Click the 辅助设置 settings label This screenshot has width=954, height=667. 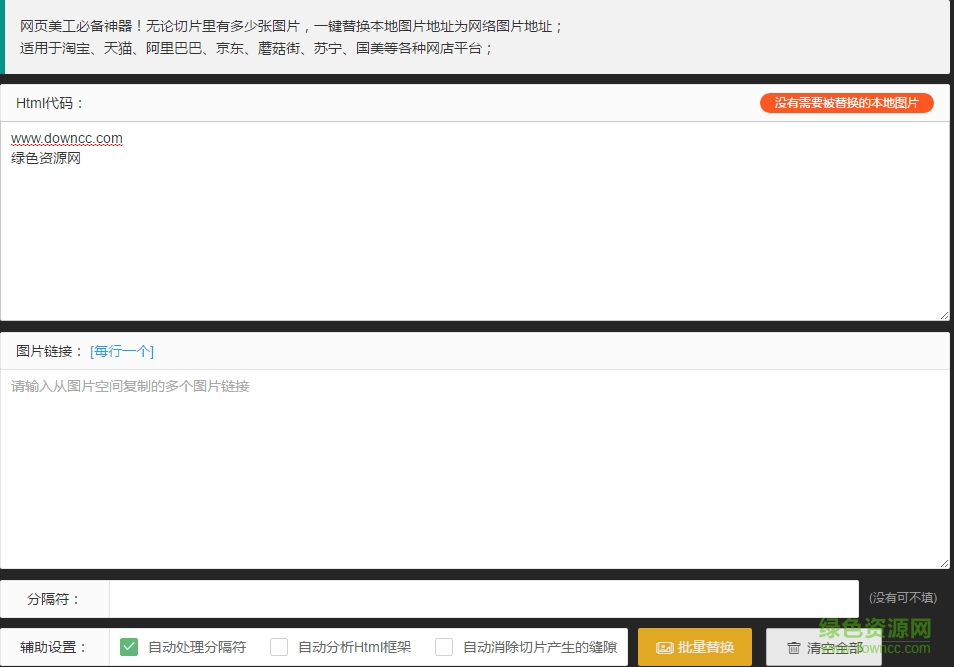click(x=54, y=647)
